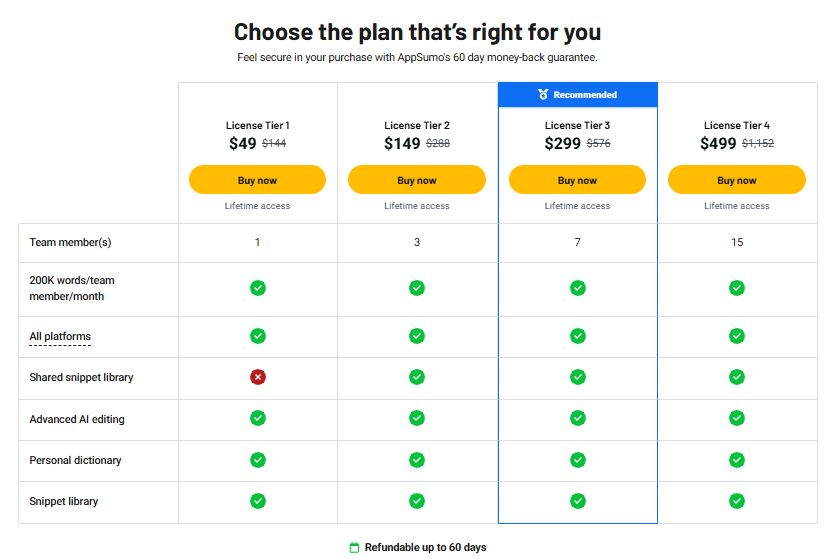Click Tier 4 All platforms checkmark
This screenshot has height=559, width=836.
(x=737, y=336)
